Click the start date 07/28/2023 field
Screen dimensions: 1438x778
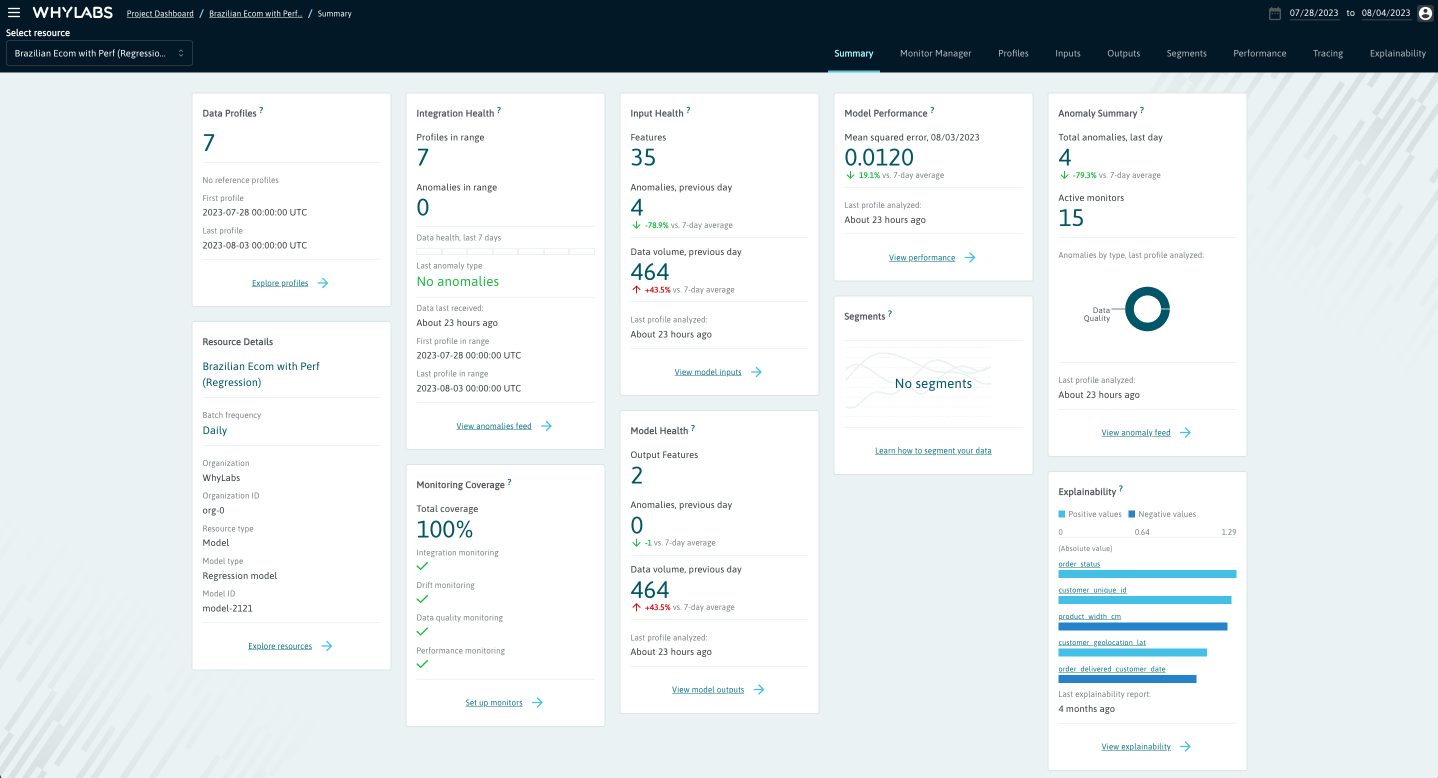coord(1312,13)
